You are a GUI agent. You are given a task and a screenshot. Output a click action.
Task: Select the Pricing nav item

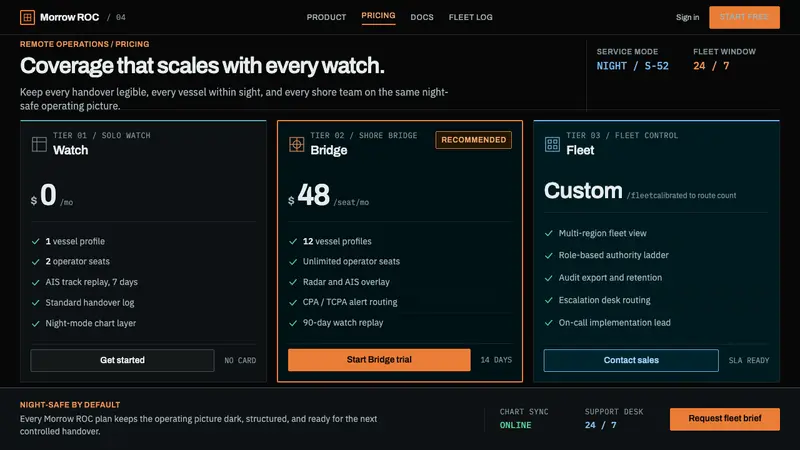click(x=378, y=16)
